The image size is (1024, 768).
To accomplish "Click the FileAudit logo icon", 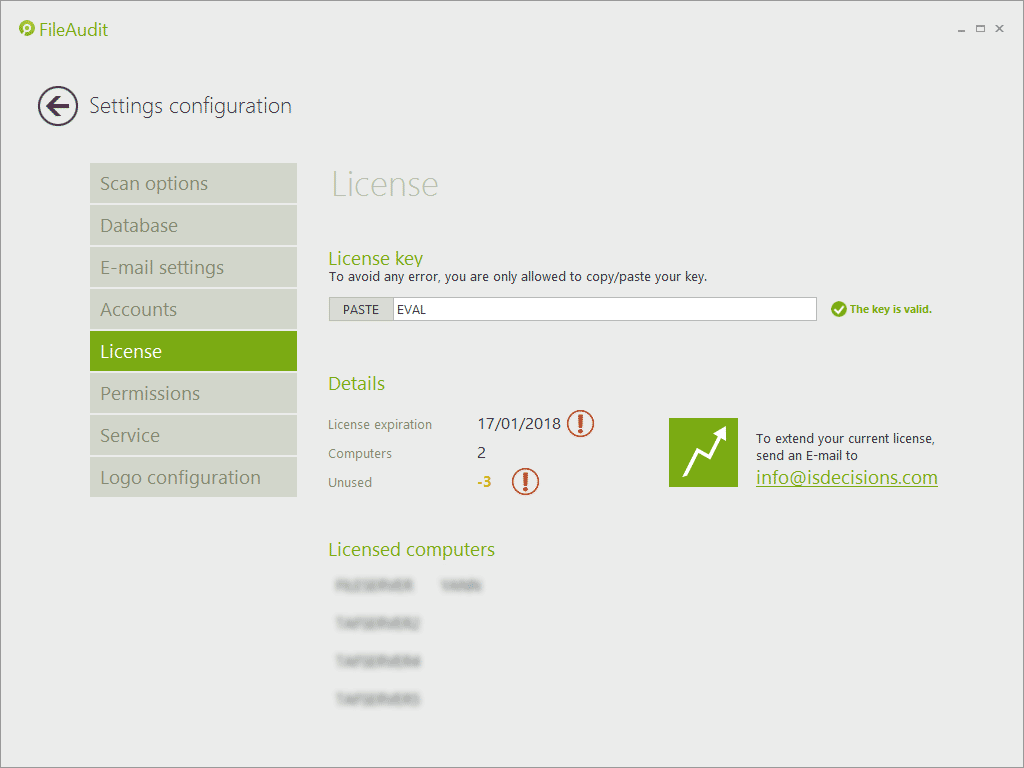I will (x=27, y=29).
